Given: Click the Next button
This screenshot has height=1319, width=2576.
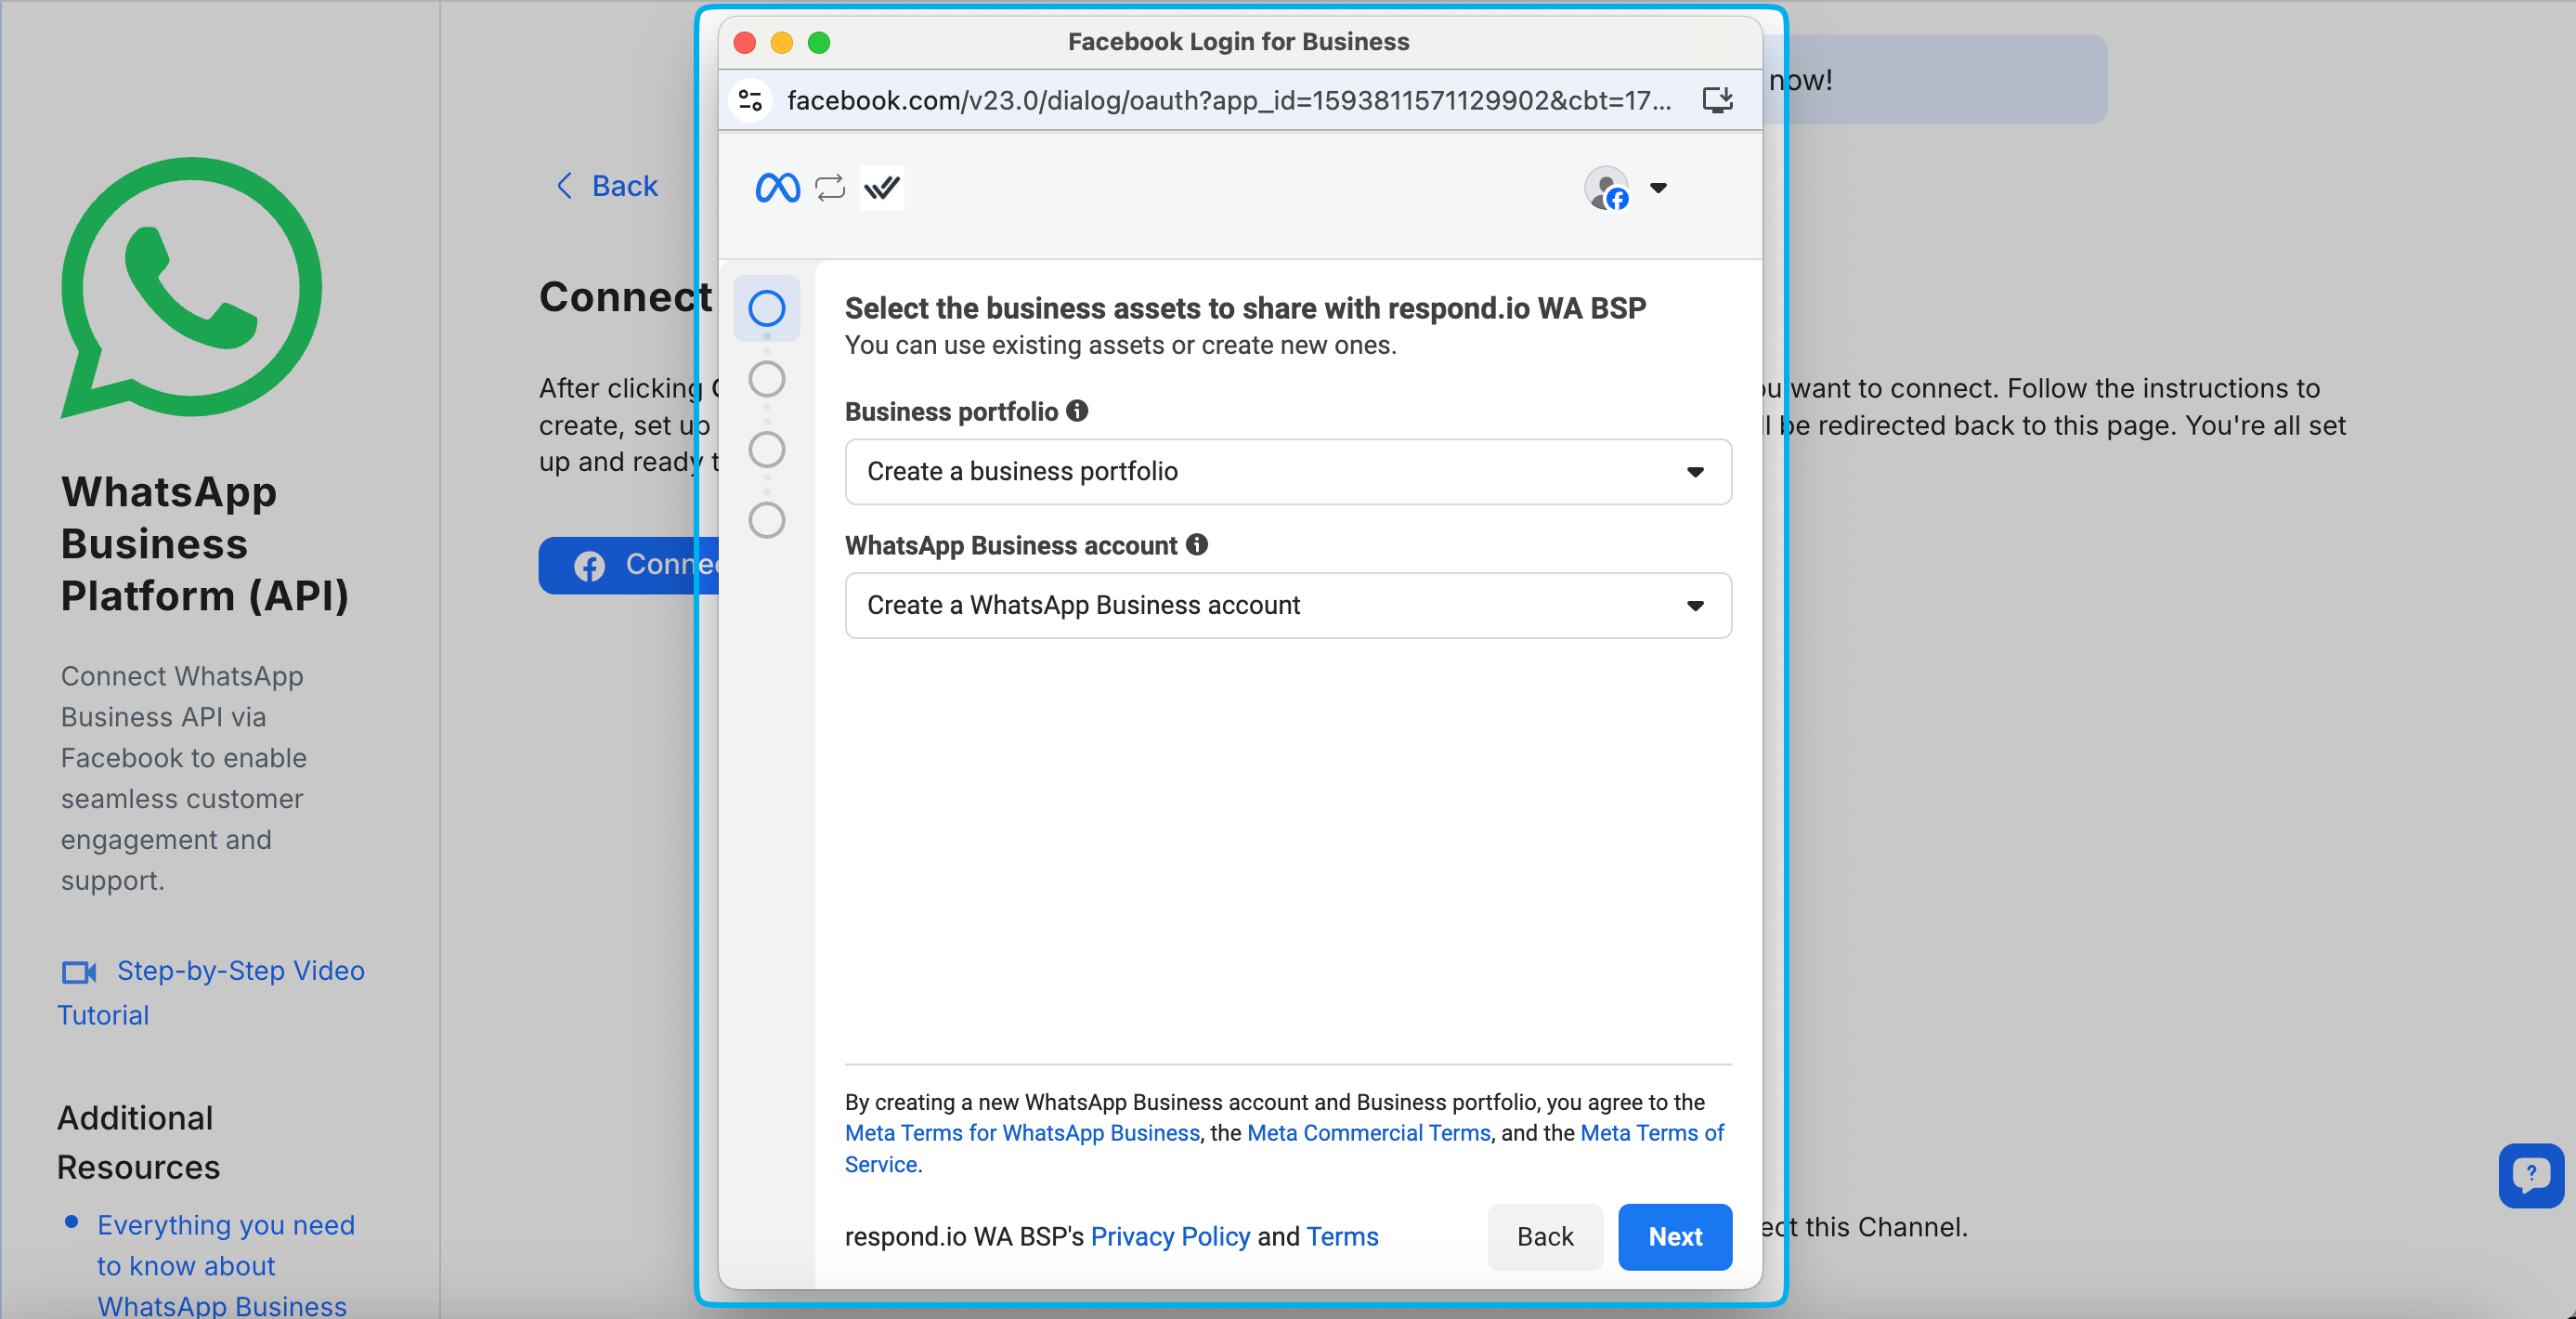Looking at the screenshot, I should click(x=1674, y=1236).
